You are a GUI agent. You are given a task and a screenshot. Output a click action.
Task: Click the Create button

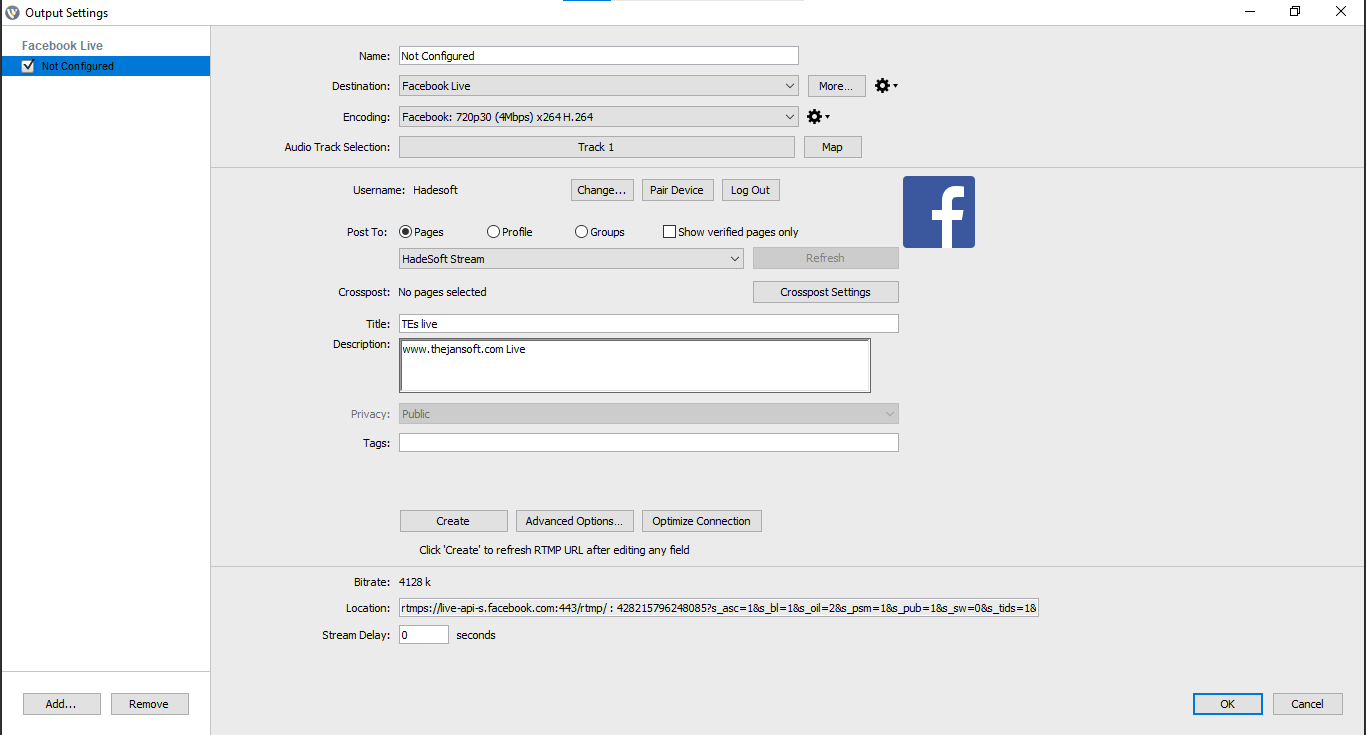453,521
